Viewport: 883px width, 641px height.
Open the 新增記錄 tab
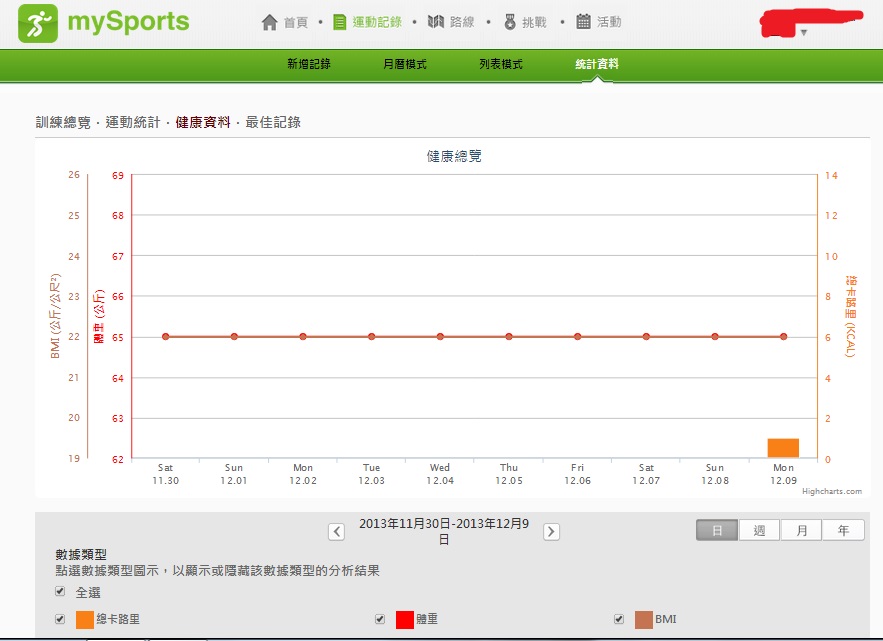coord(309,64)
